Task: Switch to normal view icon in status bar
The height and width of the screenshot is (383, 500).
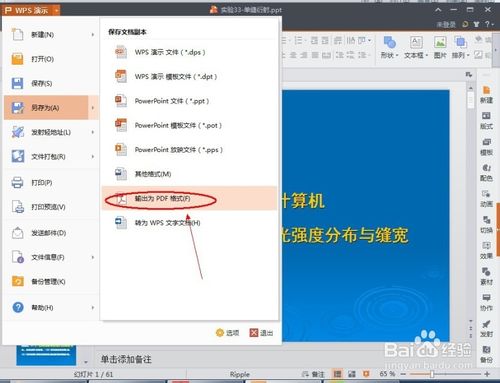Action: pos(337,374)
